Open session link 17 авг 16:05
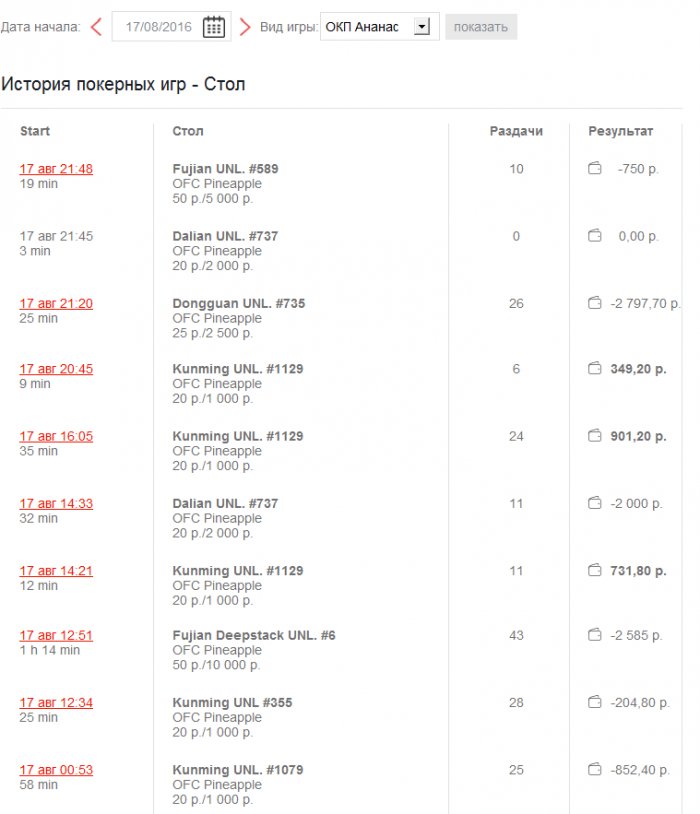700x814 pixels. coord(56,436)
